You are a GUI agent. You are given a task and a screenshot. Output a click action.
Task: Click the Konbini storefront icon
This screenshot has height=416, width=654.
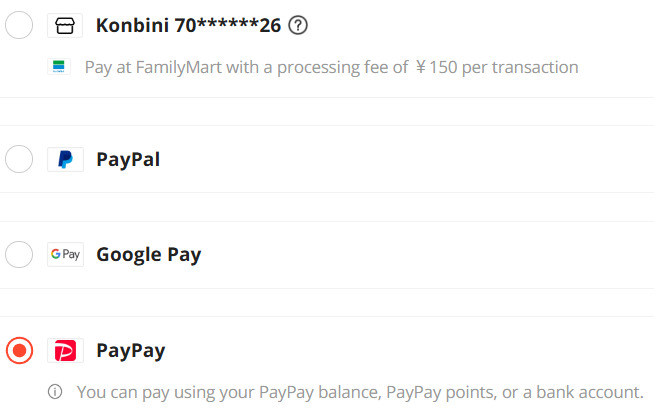65,25
